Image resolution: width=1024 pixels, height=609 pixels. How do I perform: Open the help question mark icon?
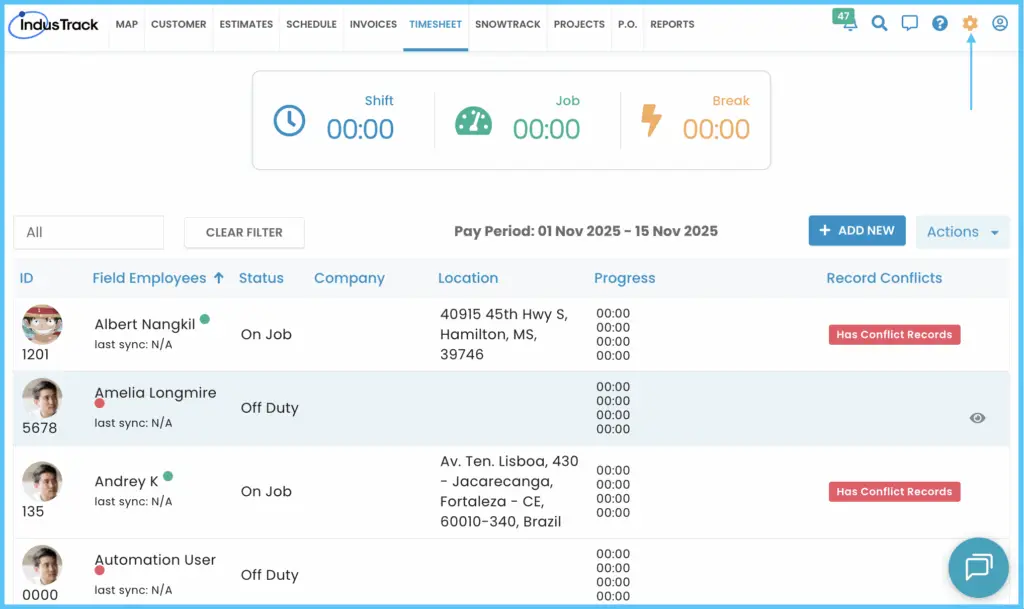(940, 23)
